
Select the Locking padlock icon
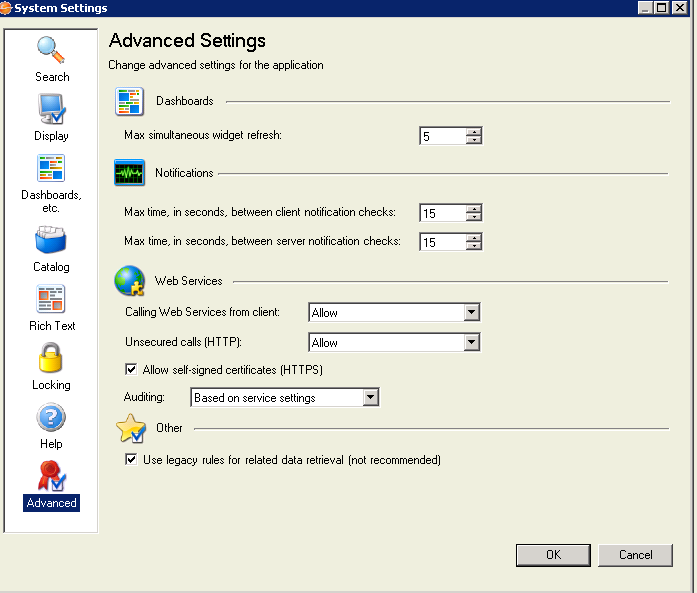coord(51,359)
